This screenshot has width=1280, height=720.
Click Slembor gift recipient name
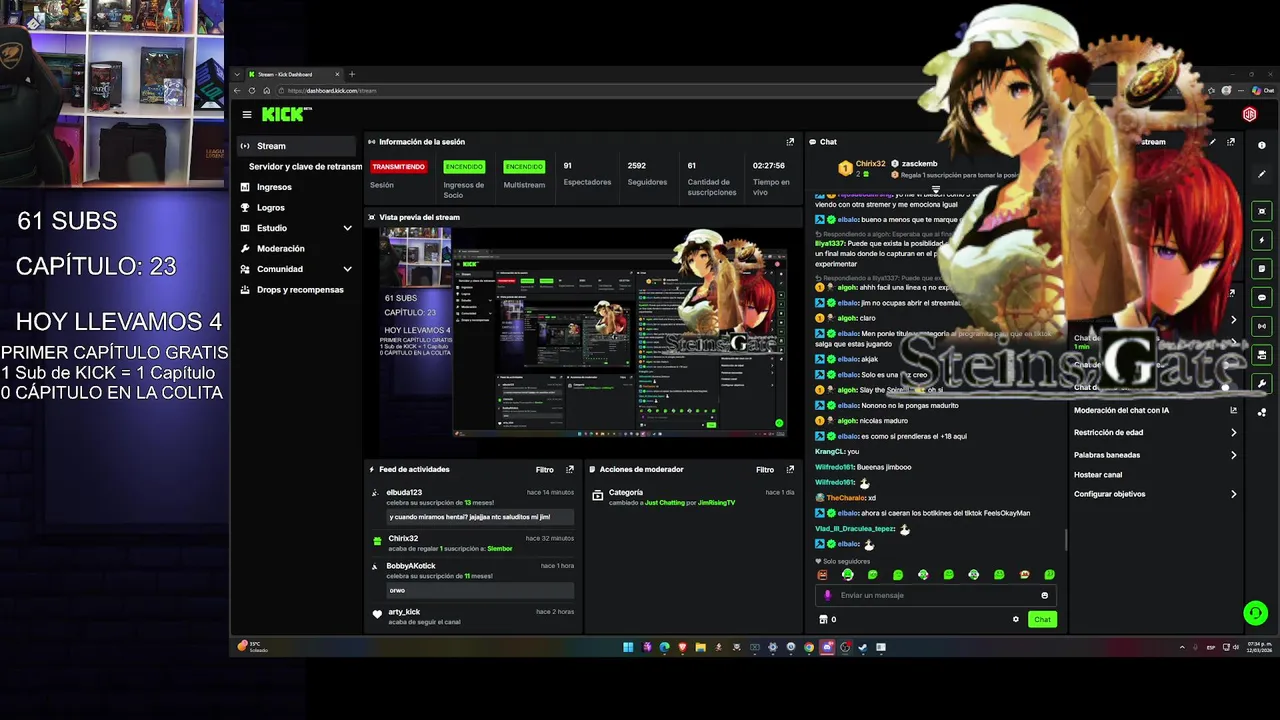click(x=499, y=548)
